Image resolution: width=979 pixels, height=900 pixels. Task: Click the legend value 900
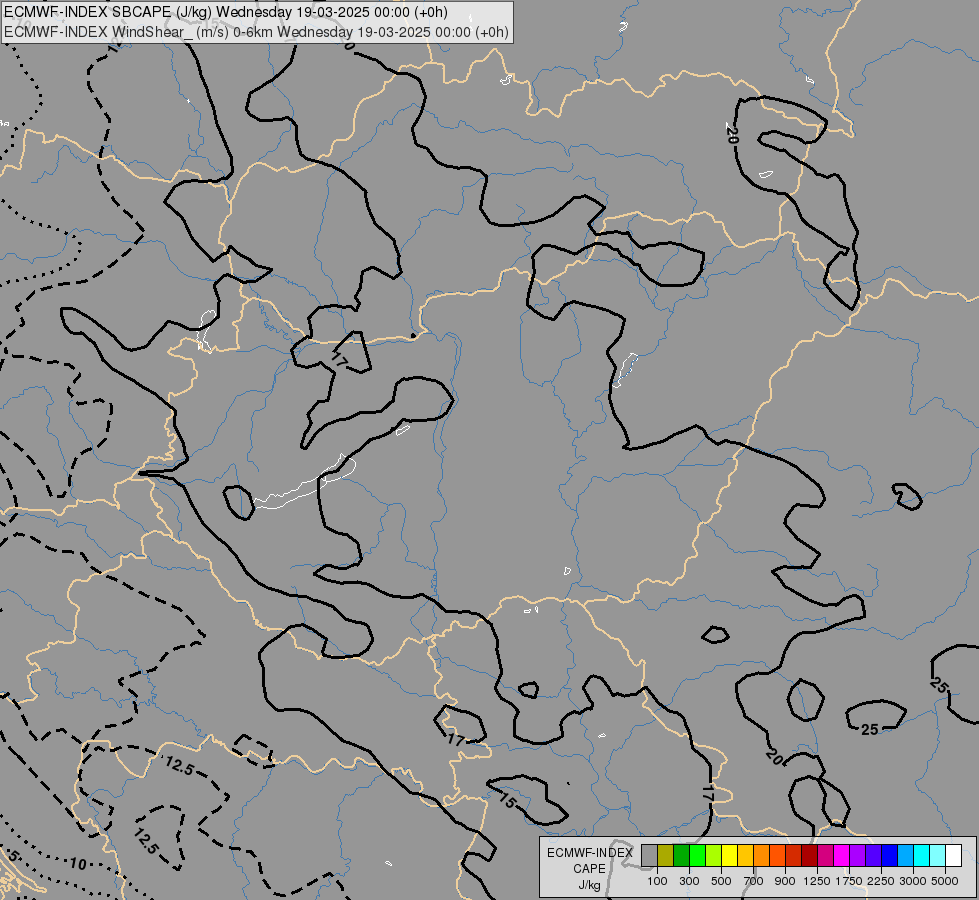pos(785,881)
